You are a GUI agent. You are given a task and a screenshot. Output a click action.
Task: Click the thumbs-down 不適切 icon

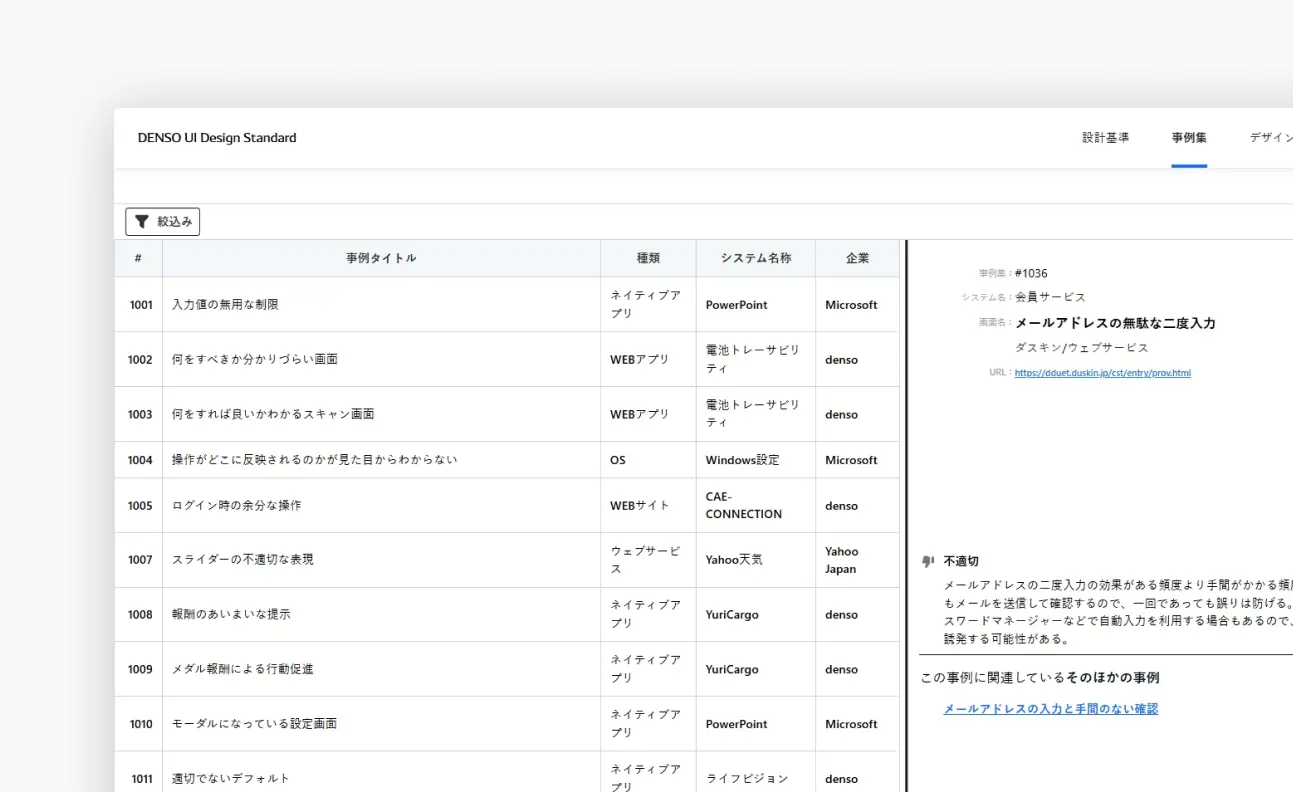(x=927, y=562)
